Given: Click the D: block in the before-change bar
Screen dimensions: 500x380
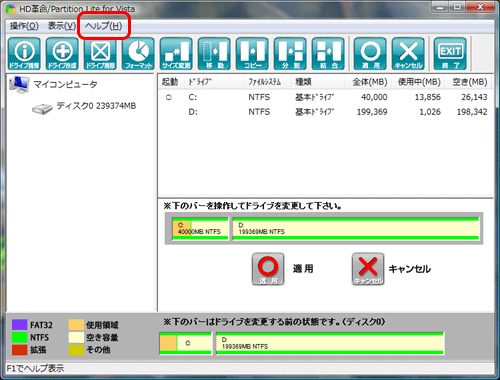Looking at the screenshot, I should 330,343.
